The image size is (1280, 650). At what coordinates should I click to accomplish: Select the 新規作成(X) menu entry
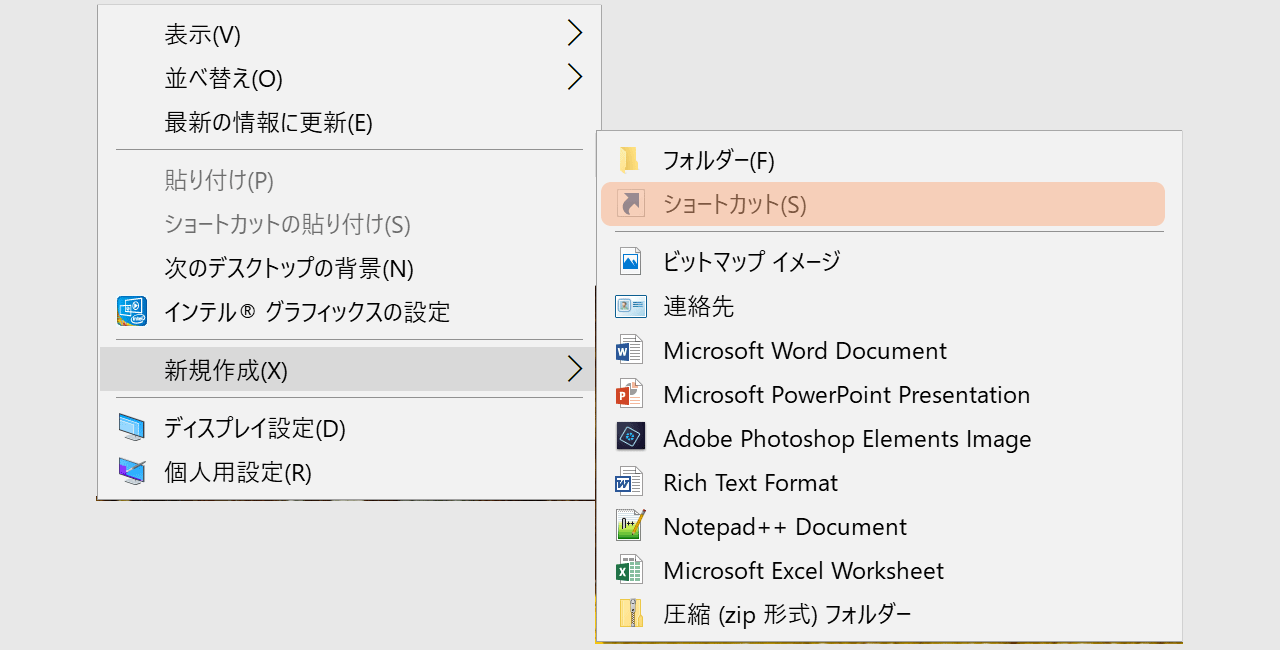(349, 370)
